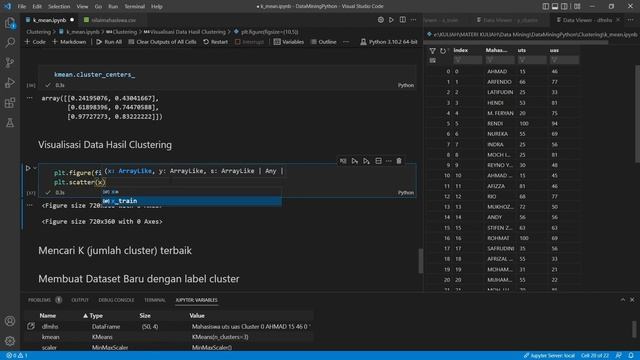Add a new Code cell
Image resolution: width=640 pixels, height=360 pixels.
click(x=35, y=42)
